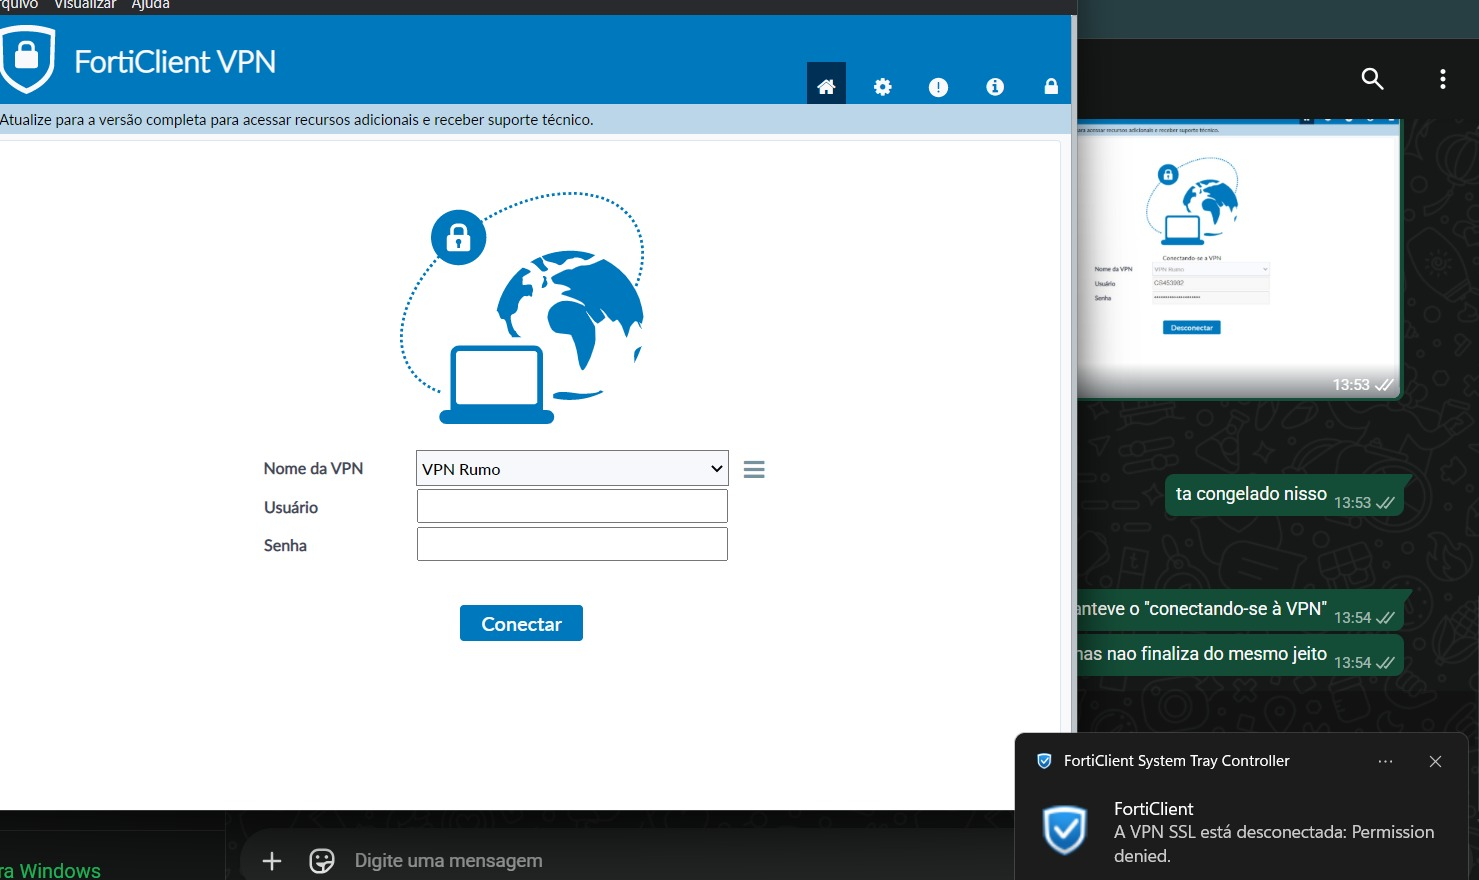
Task: Click the message containing 'conectando-se à VPN'
Action: point(1240,610)
